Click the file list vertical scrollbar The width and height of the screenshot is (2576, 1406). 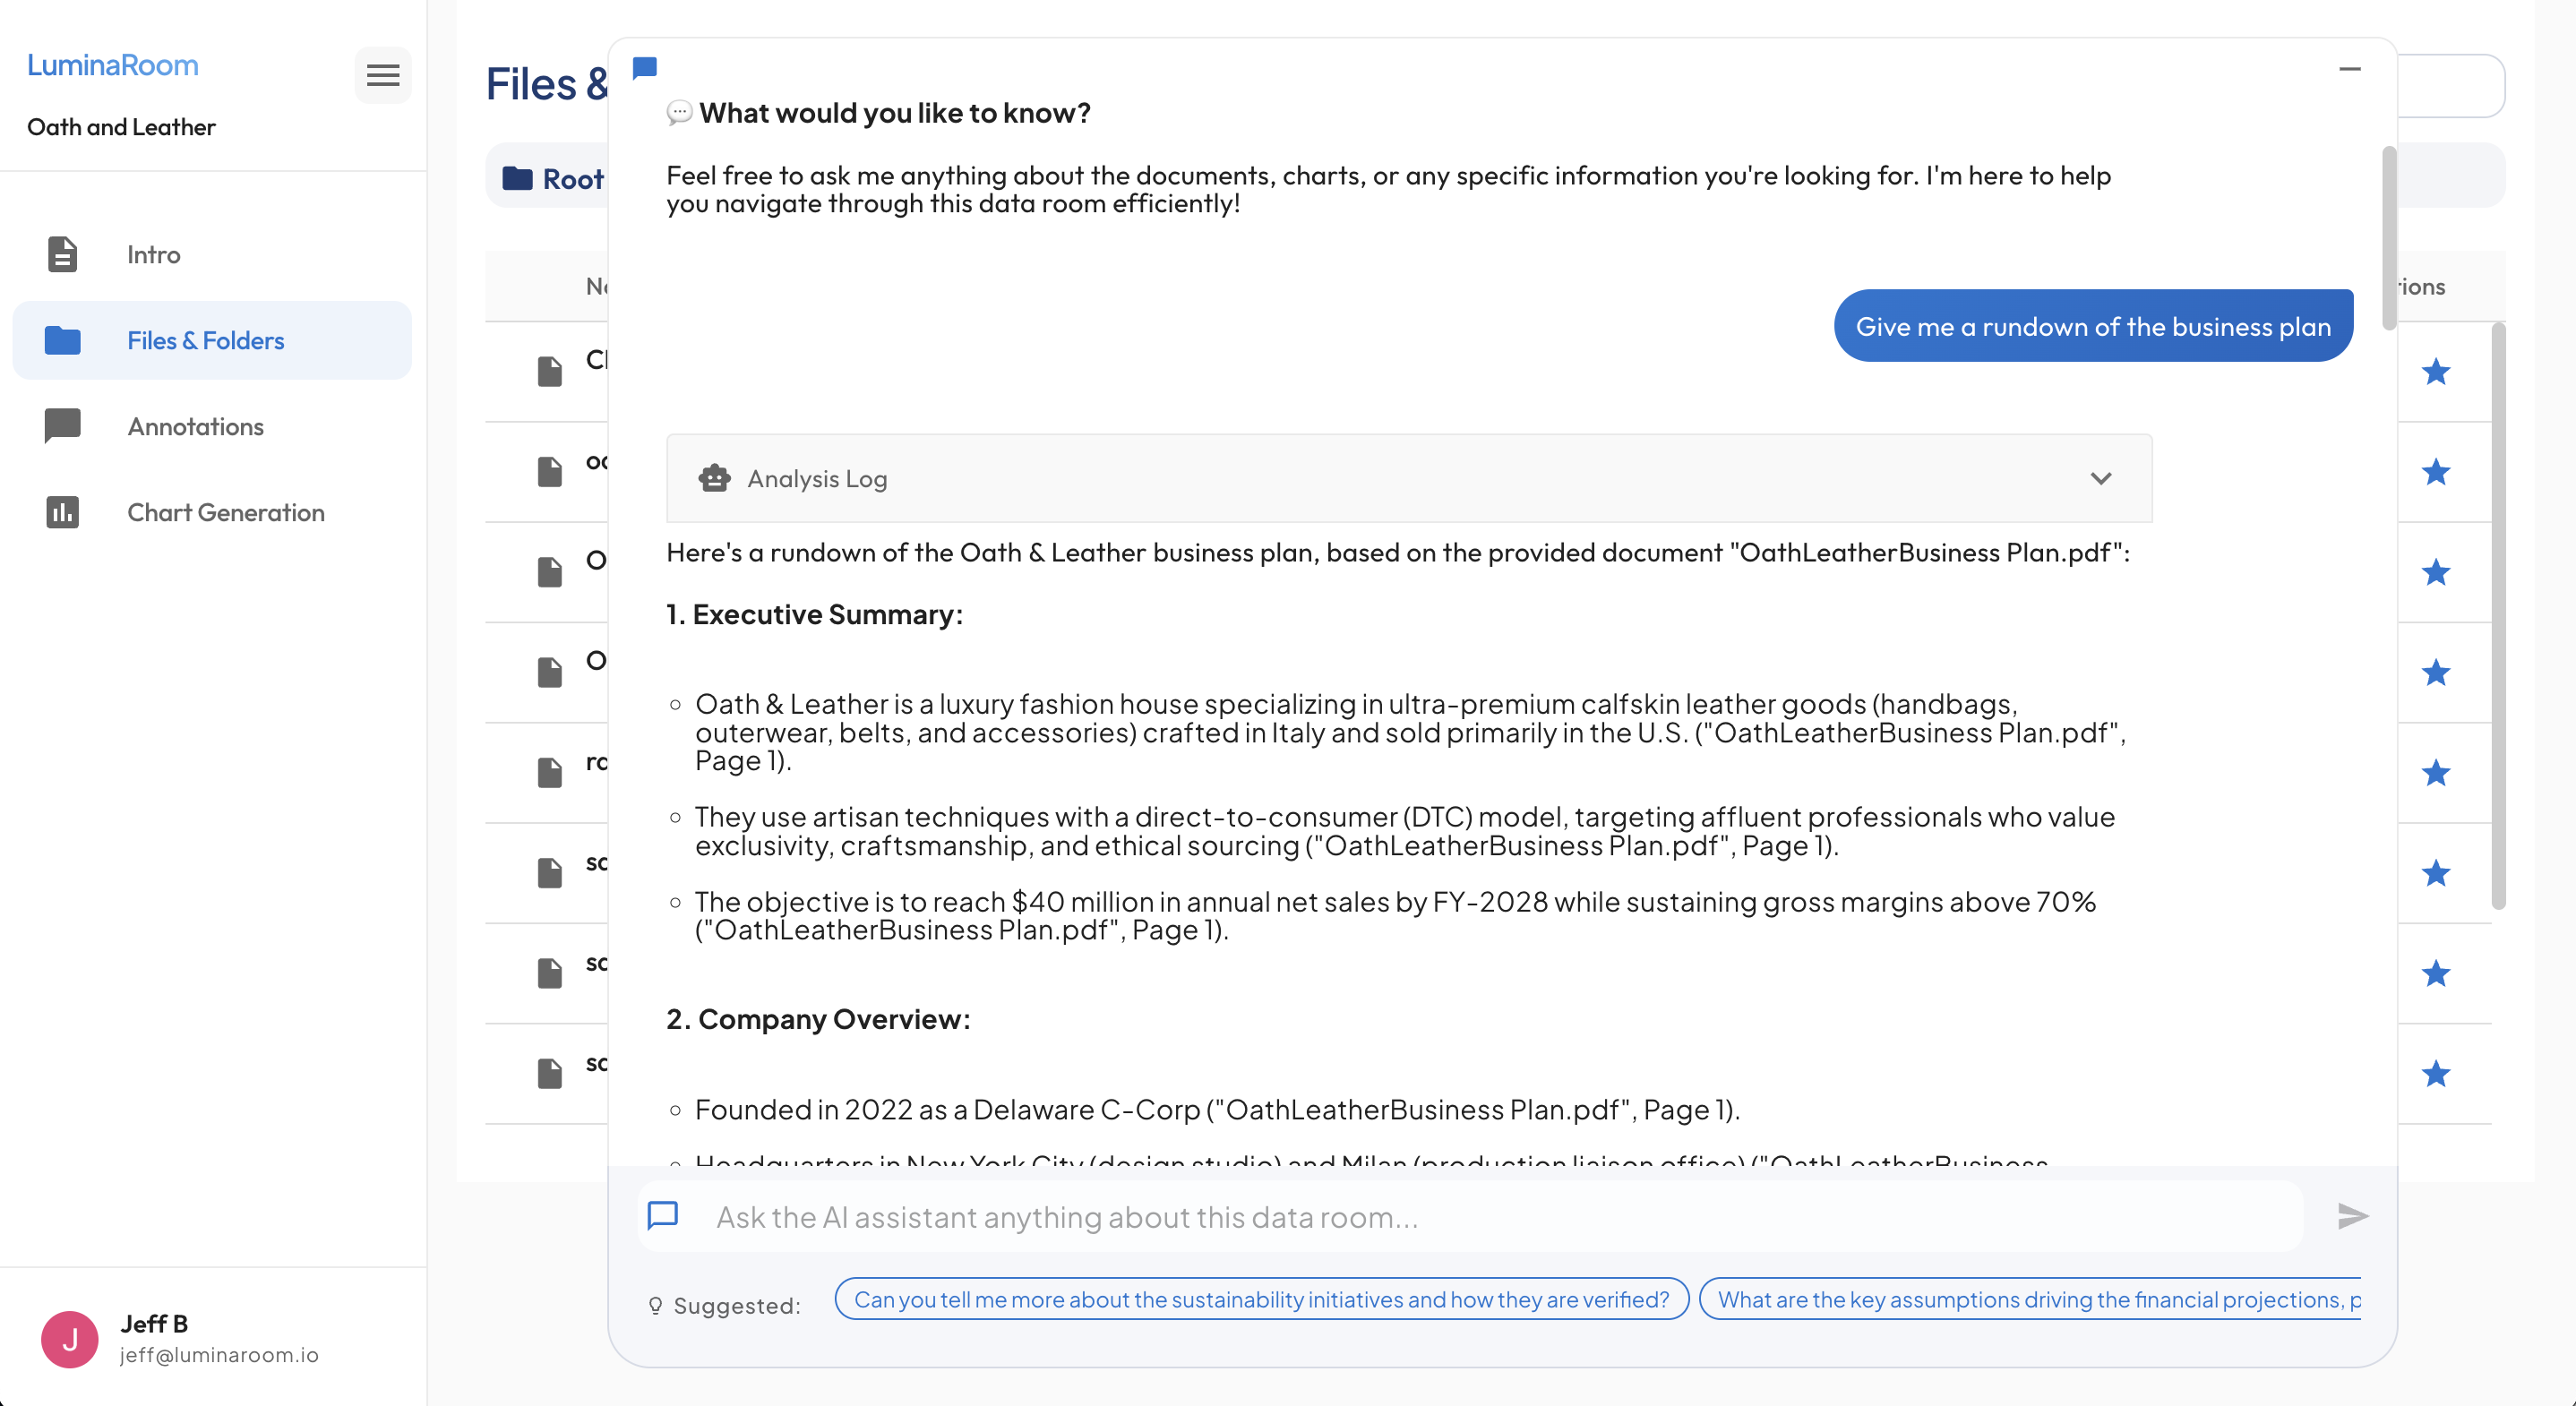click(x=2498, y=616)
